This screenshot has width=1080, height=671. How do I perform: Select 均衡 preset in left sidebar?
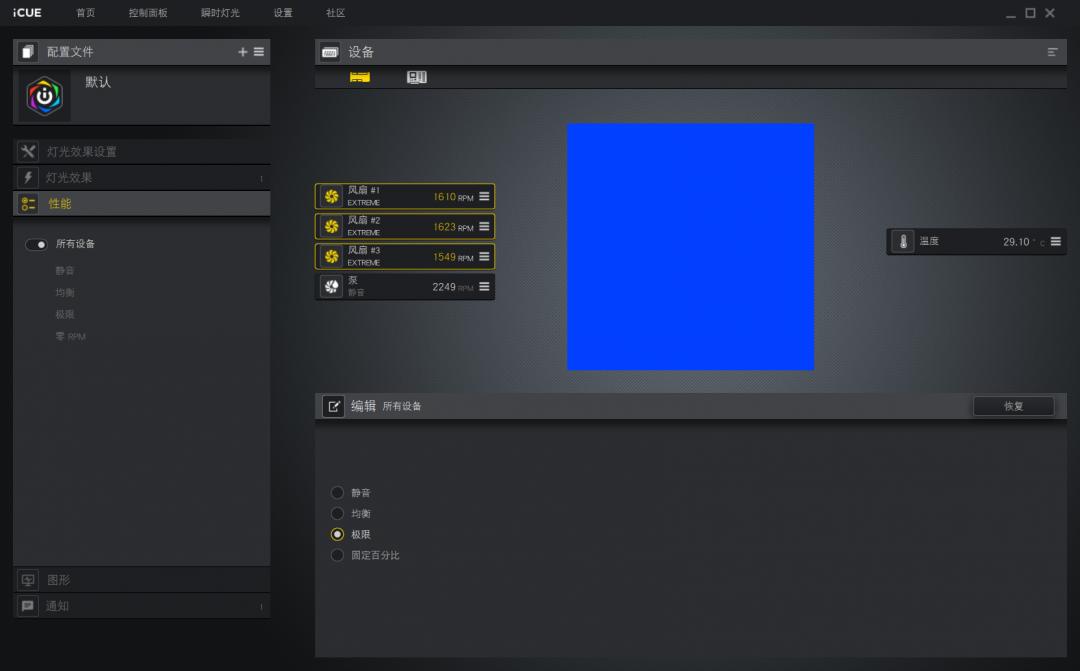coord(65,293)
